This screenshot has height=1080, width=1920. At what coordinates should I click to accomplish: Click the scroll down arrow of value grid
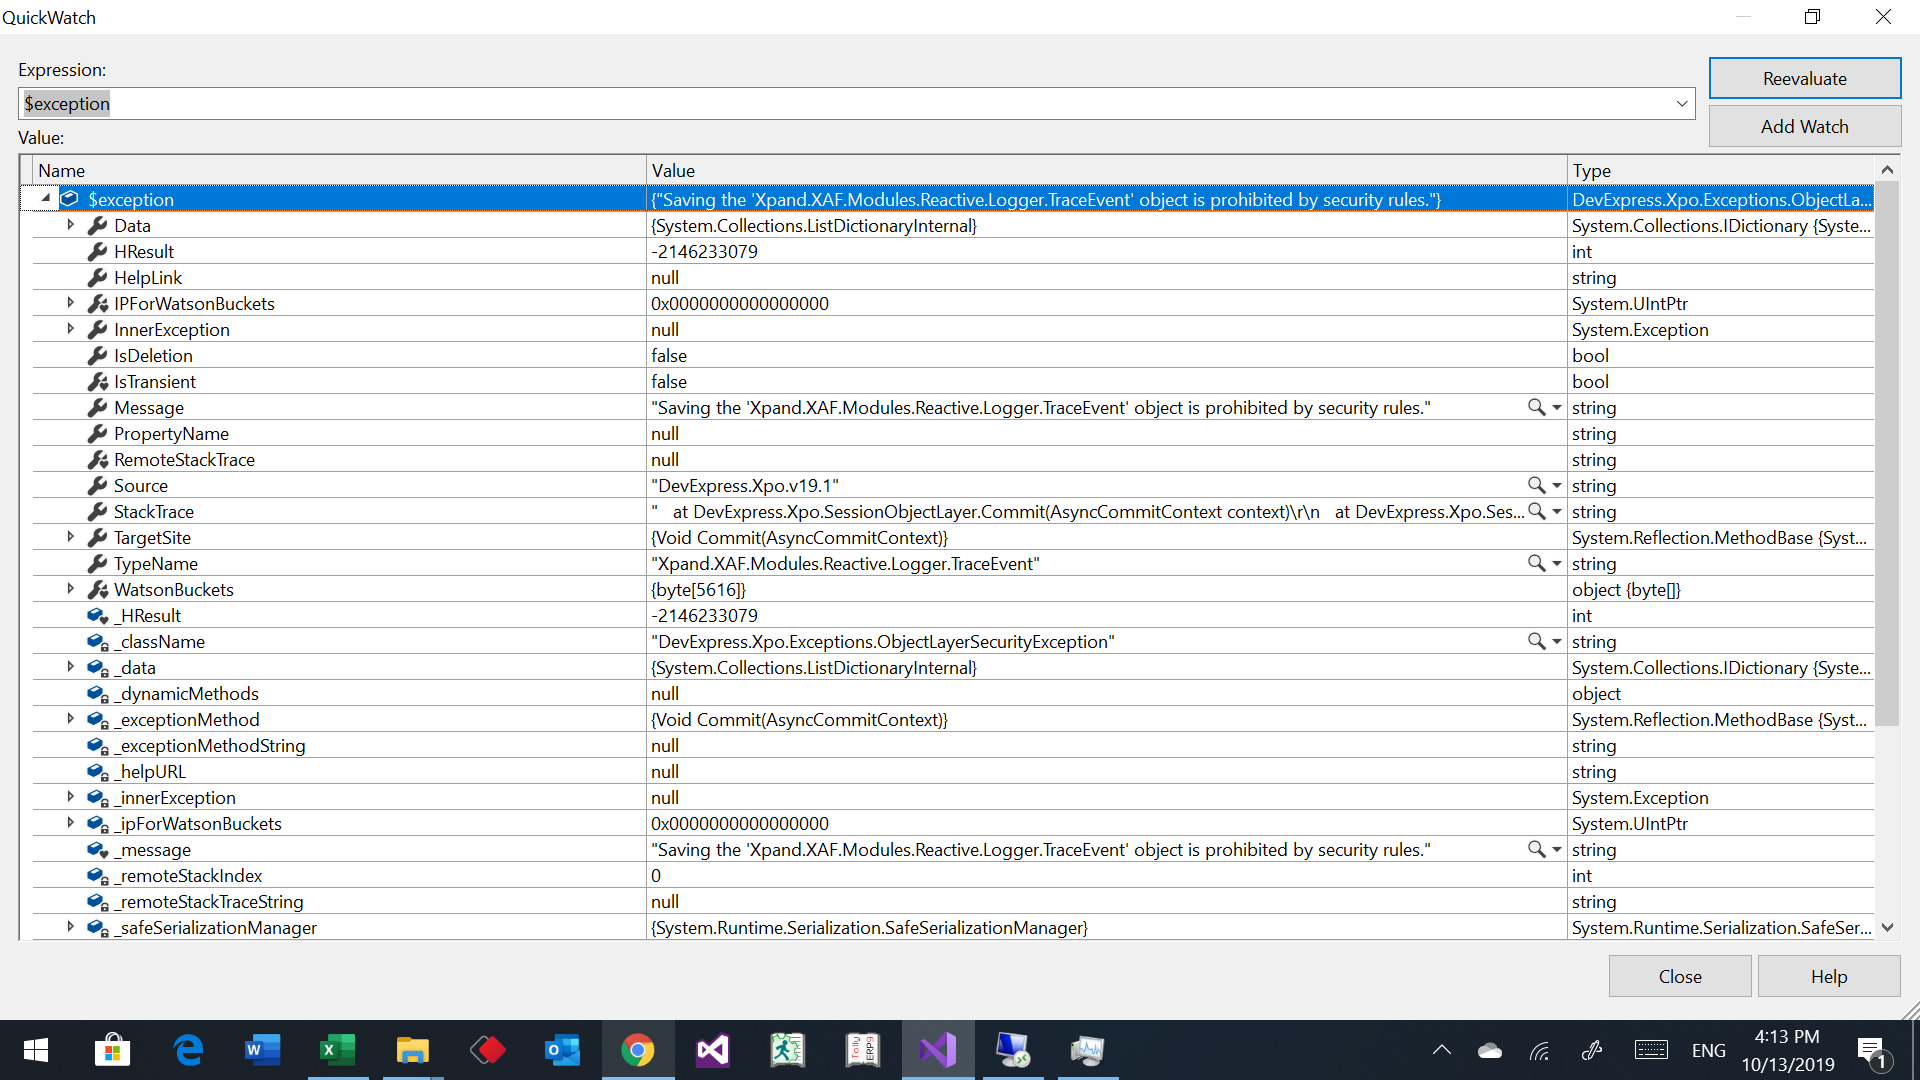coord(1887,928)
